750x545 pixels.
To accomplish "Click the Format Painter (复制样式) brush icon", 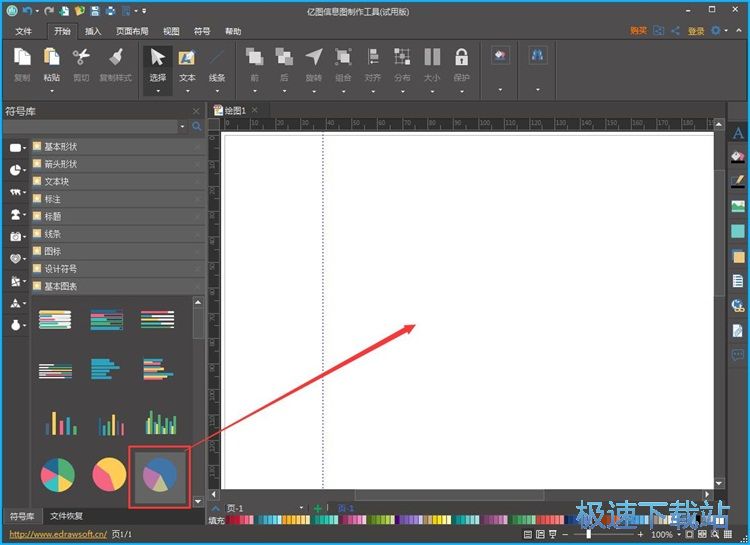I will click(116, 57).
